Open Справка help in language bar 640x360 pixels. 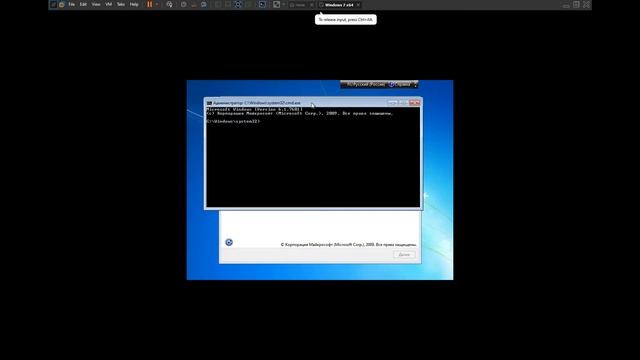tap(400, 84)
